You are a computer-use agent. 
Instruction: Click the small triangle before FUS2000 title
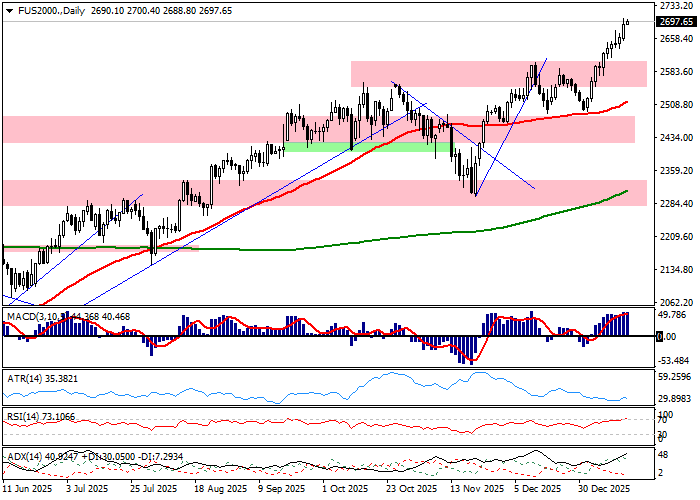(6, 9)
